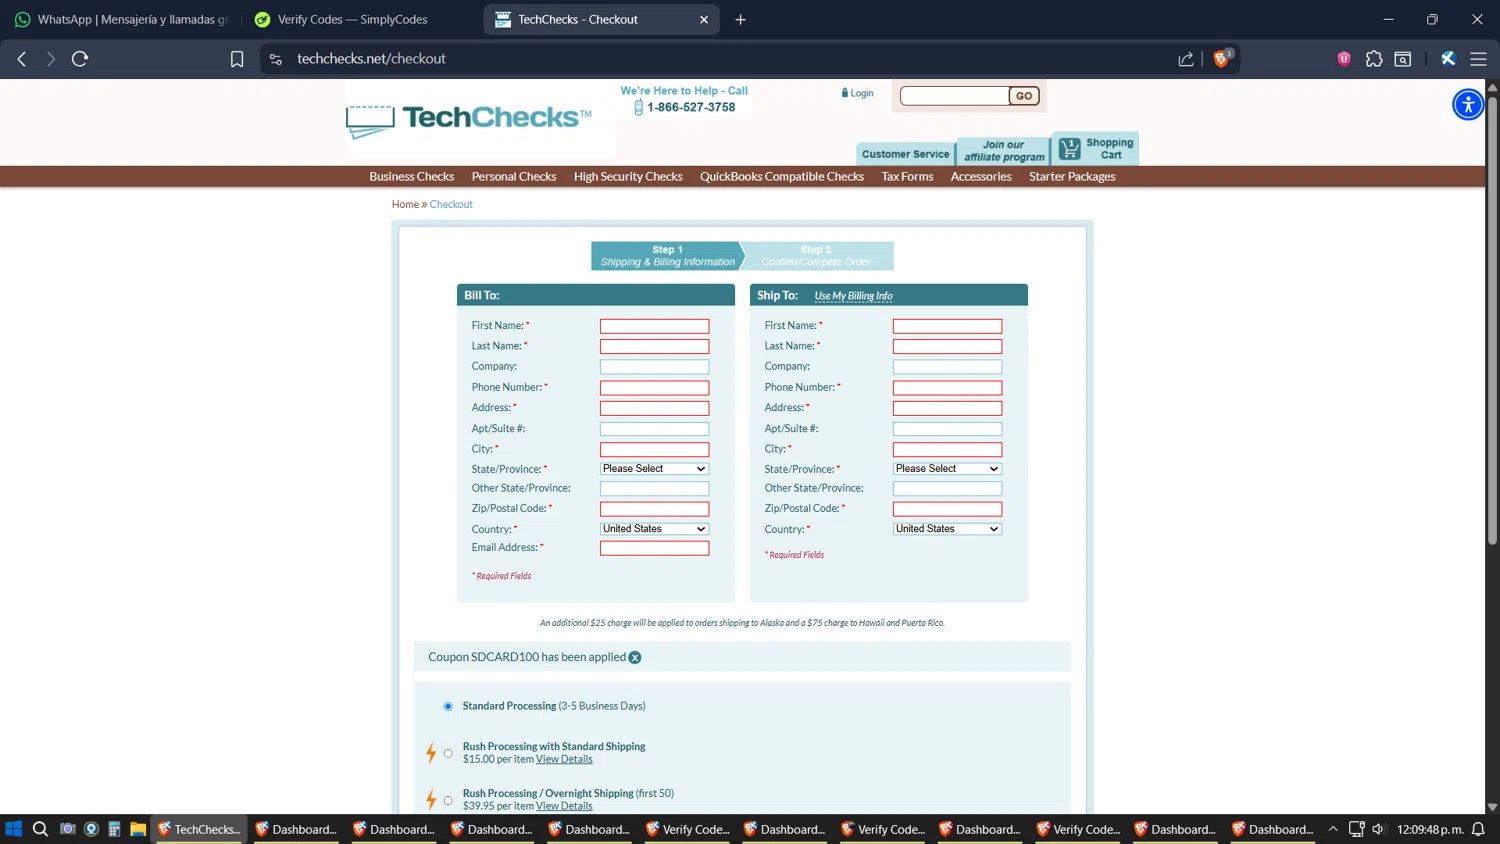1500x844 pixels.
Task: Open Brave Shields lion icon
Action: coord(1221,58)
